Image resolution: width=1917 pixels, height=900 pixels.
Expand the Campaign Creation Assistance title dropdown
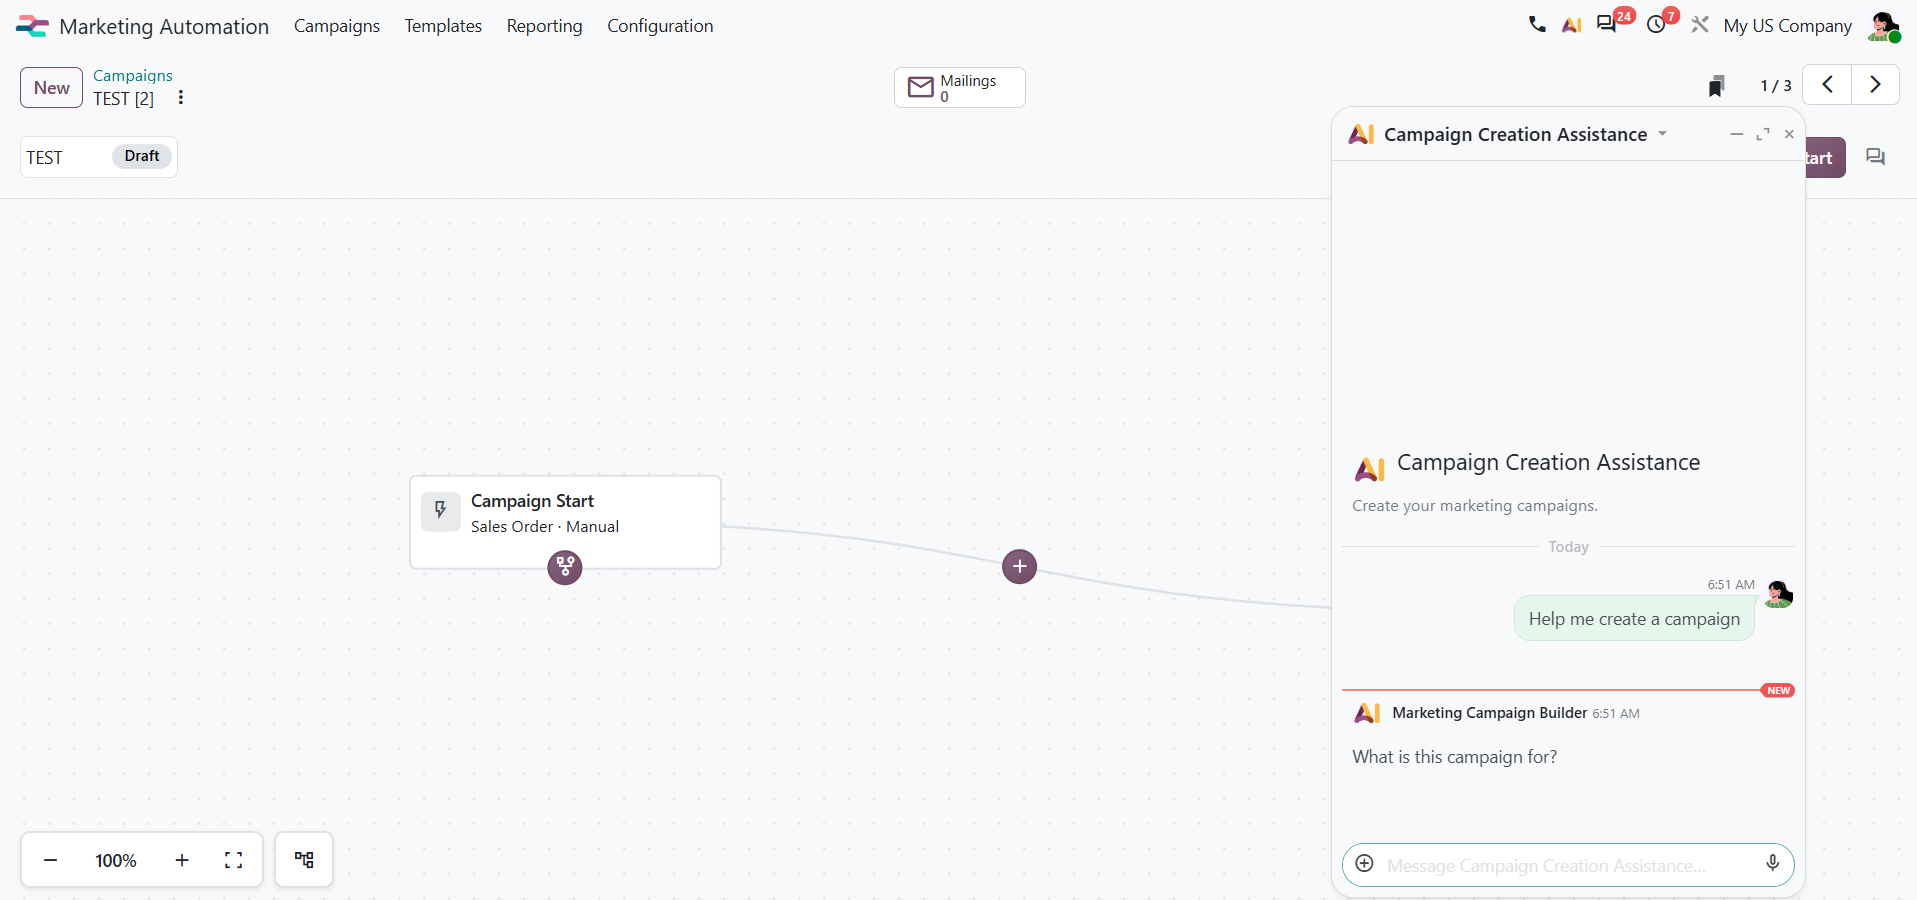pos(1663,134)
